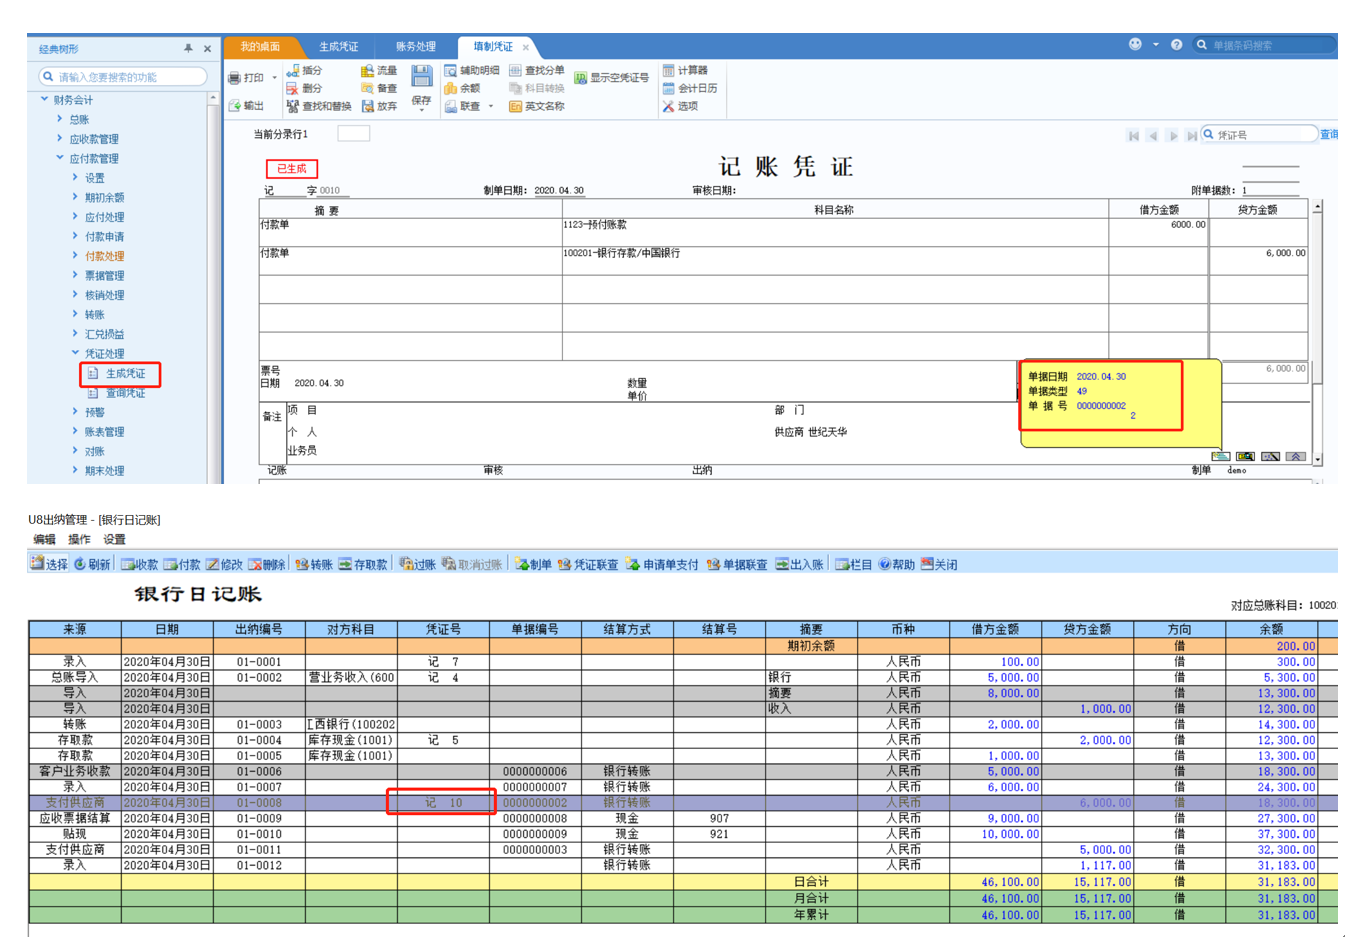Toggle the pin icon on the 经典树形 panel
Screen dimensions: 1348x937
tap(188, 48)
